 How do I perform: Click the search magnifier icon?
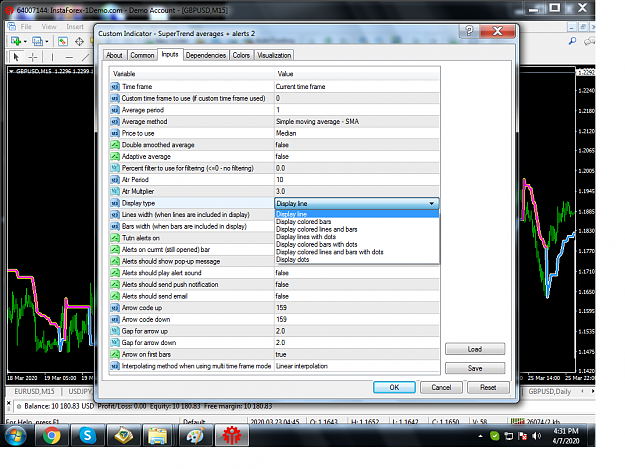[572, 41]
